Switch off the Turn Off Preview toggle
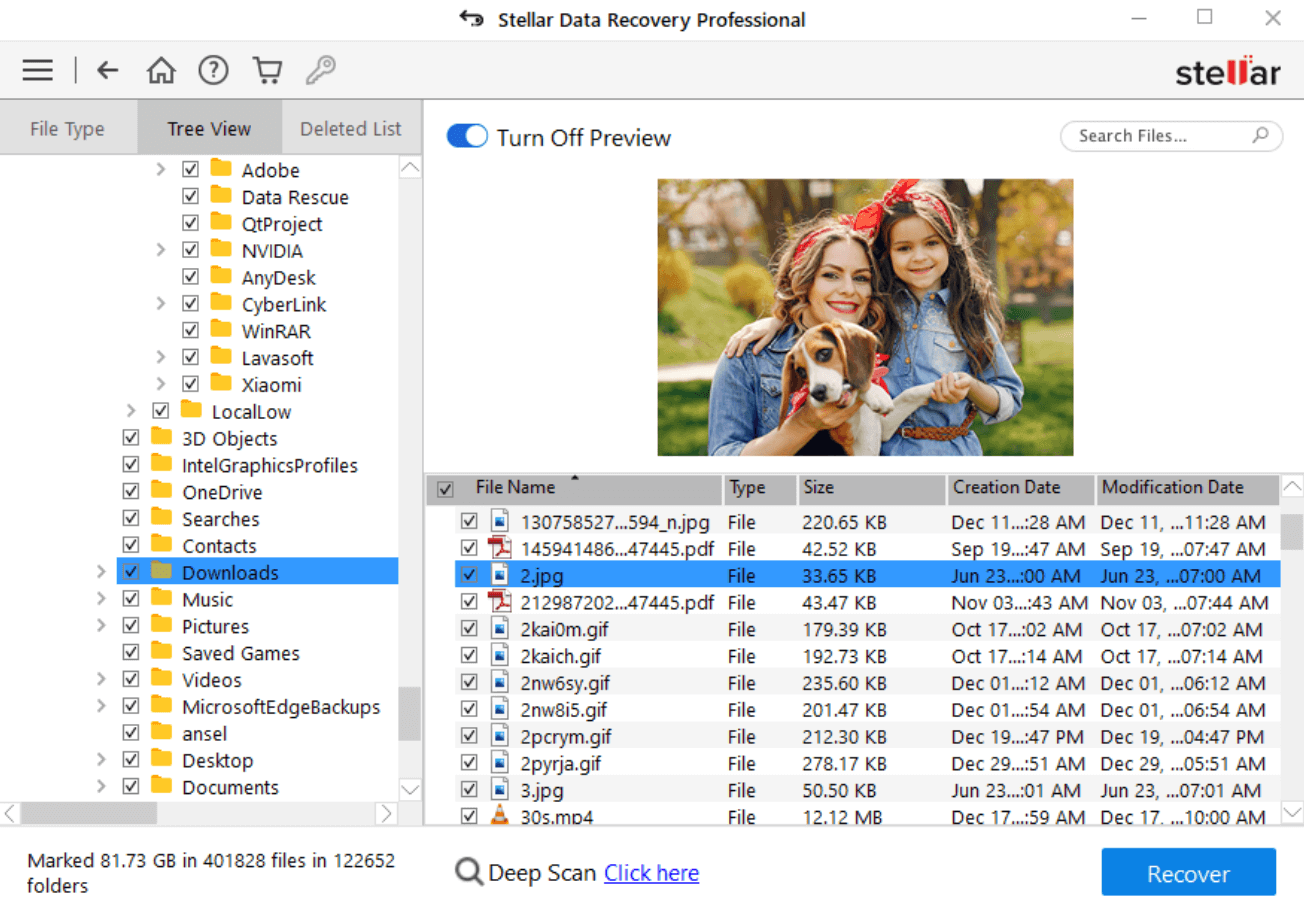Viewport: 1304px width, 900px height. (x=466, y=136)
